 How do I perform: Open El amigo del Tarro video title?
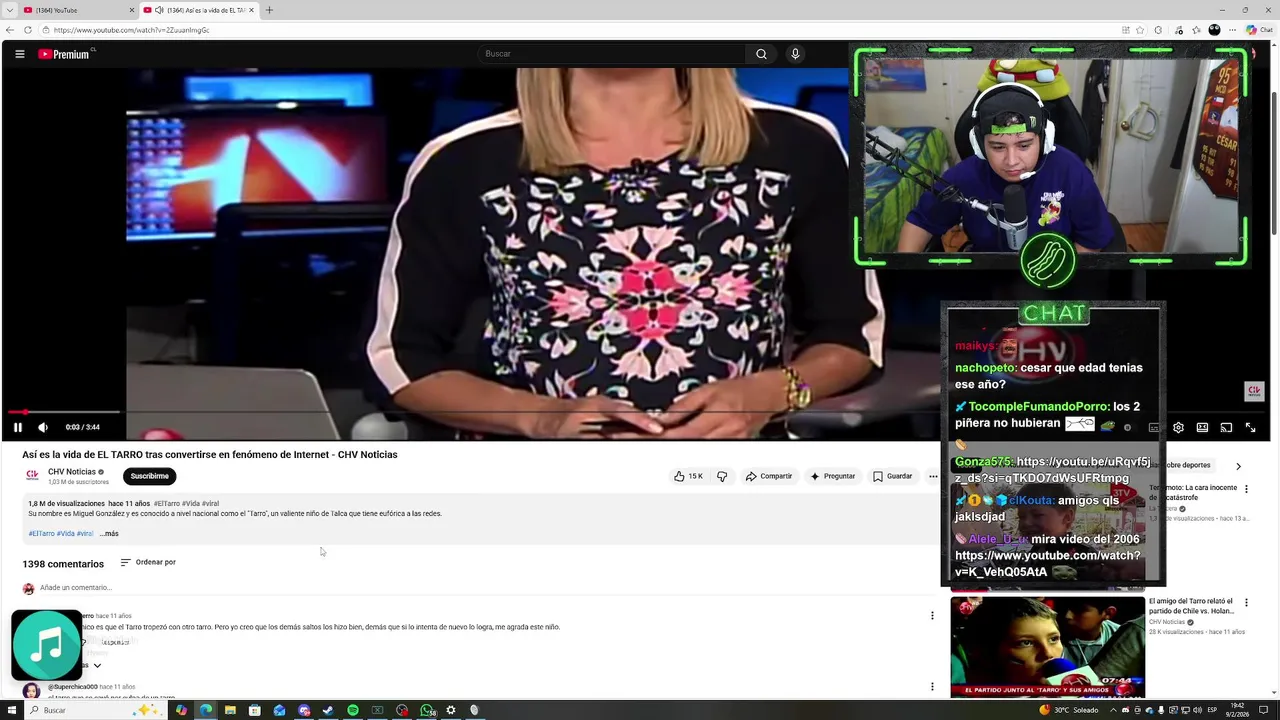(x=1191, y=606)
